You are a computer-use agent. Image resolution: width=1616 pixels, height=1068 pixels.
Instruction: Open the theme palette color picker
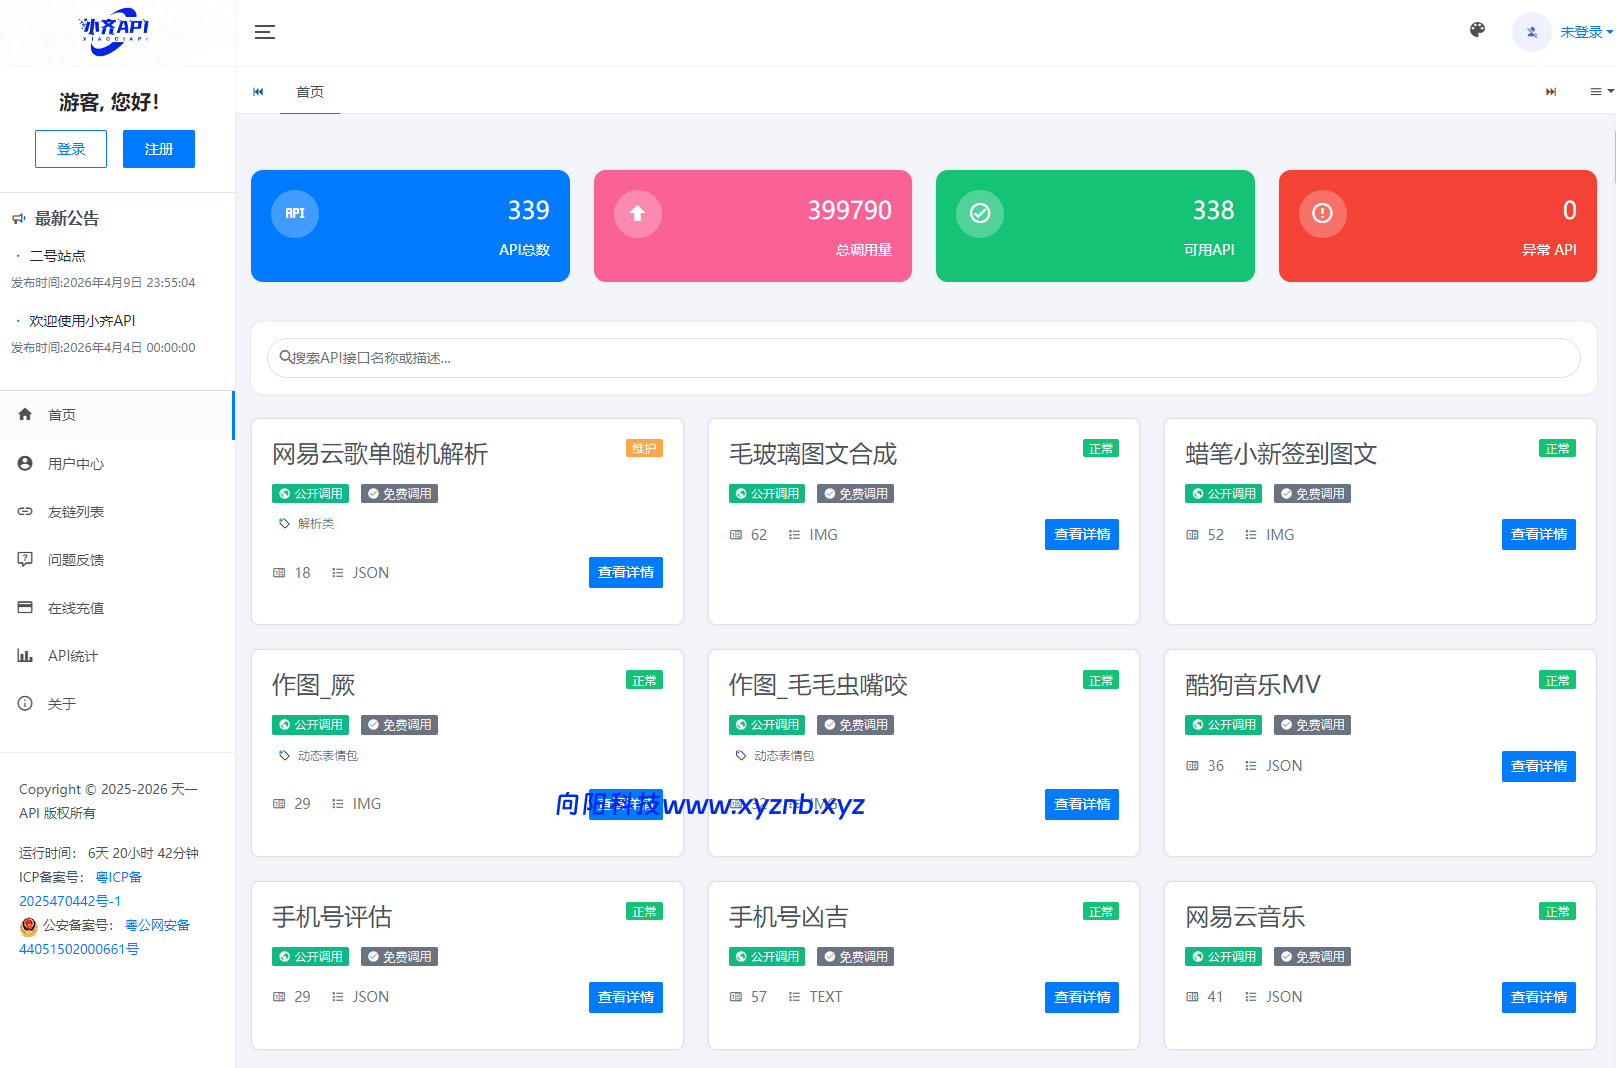coord(1476,30)
